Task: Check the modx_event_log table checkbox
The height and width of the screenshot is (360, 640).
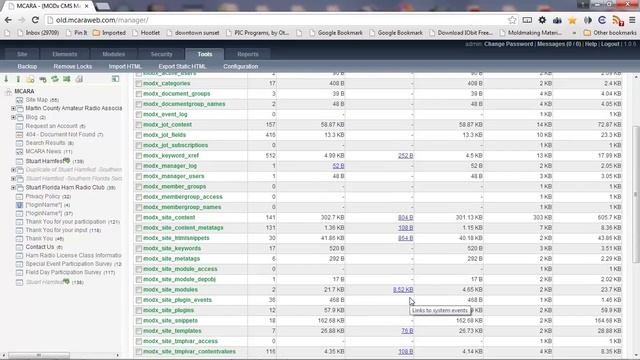Action: (x=139, y=115)
